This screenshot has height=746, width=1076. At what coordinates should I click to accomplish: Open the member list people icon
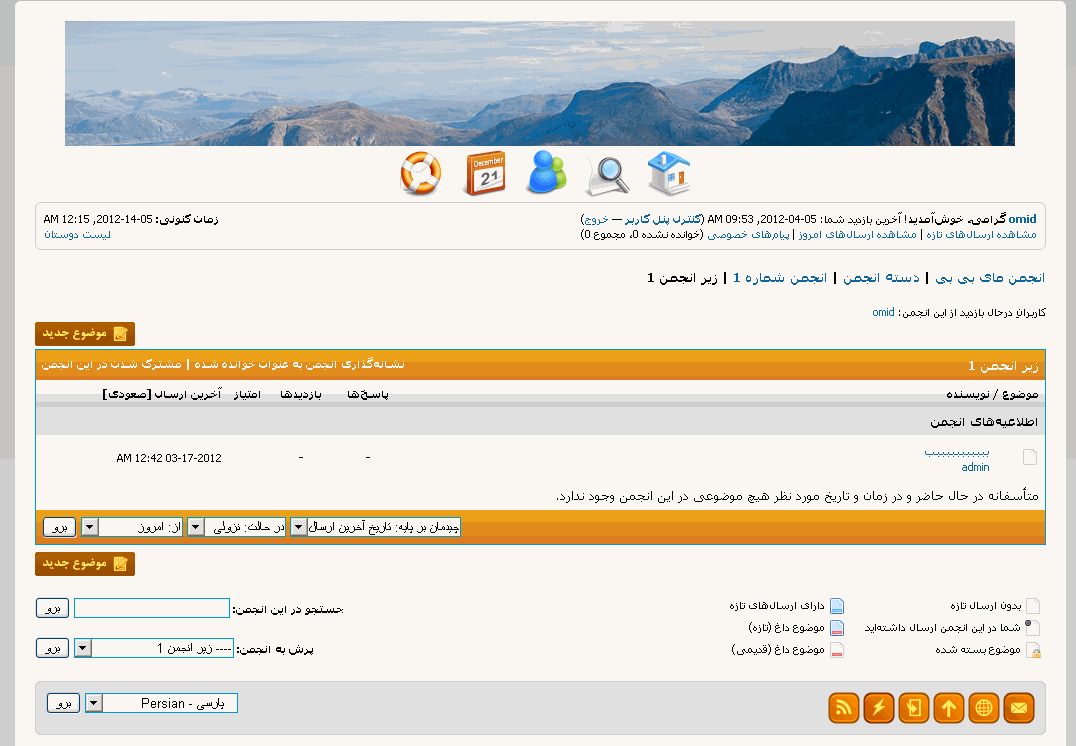click(547, 173)
